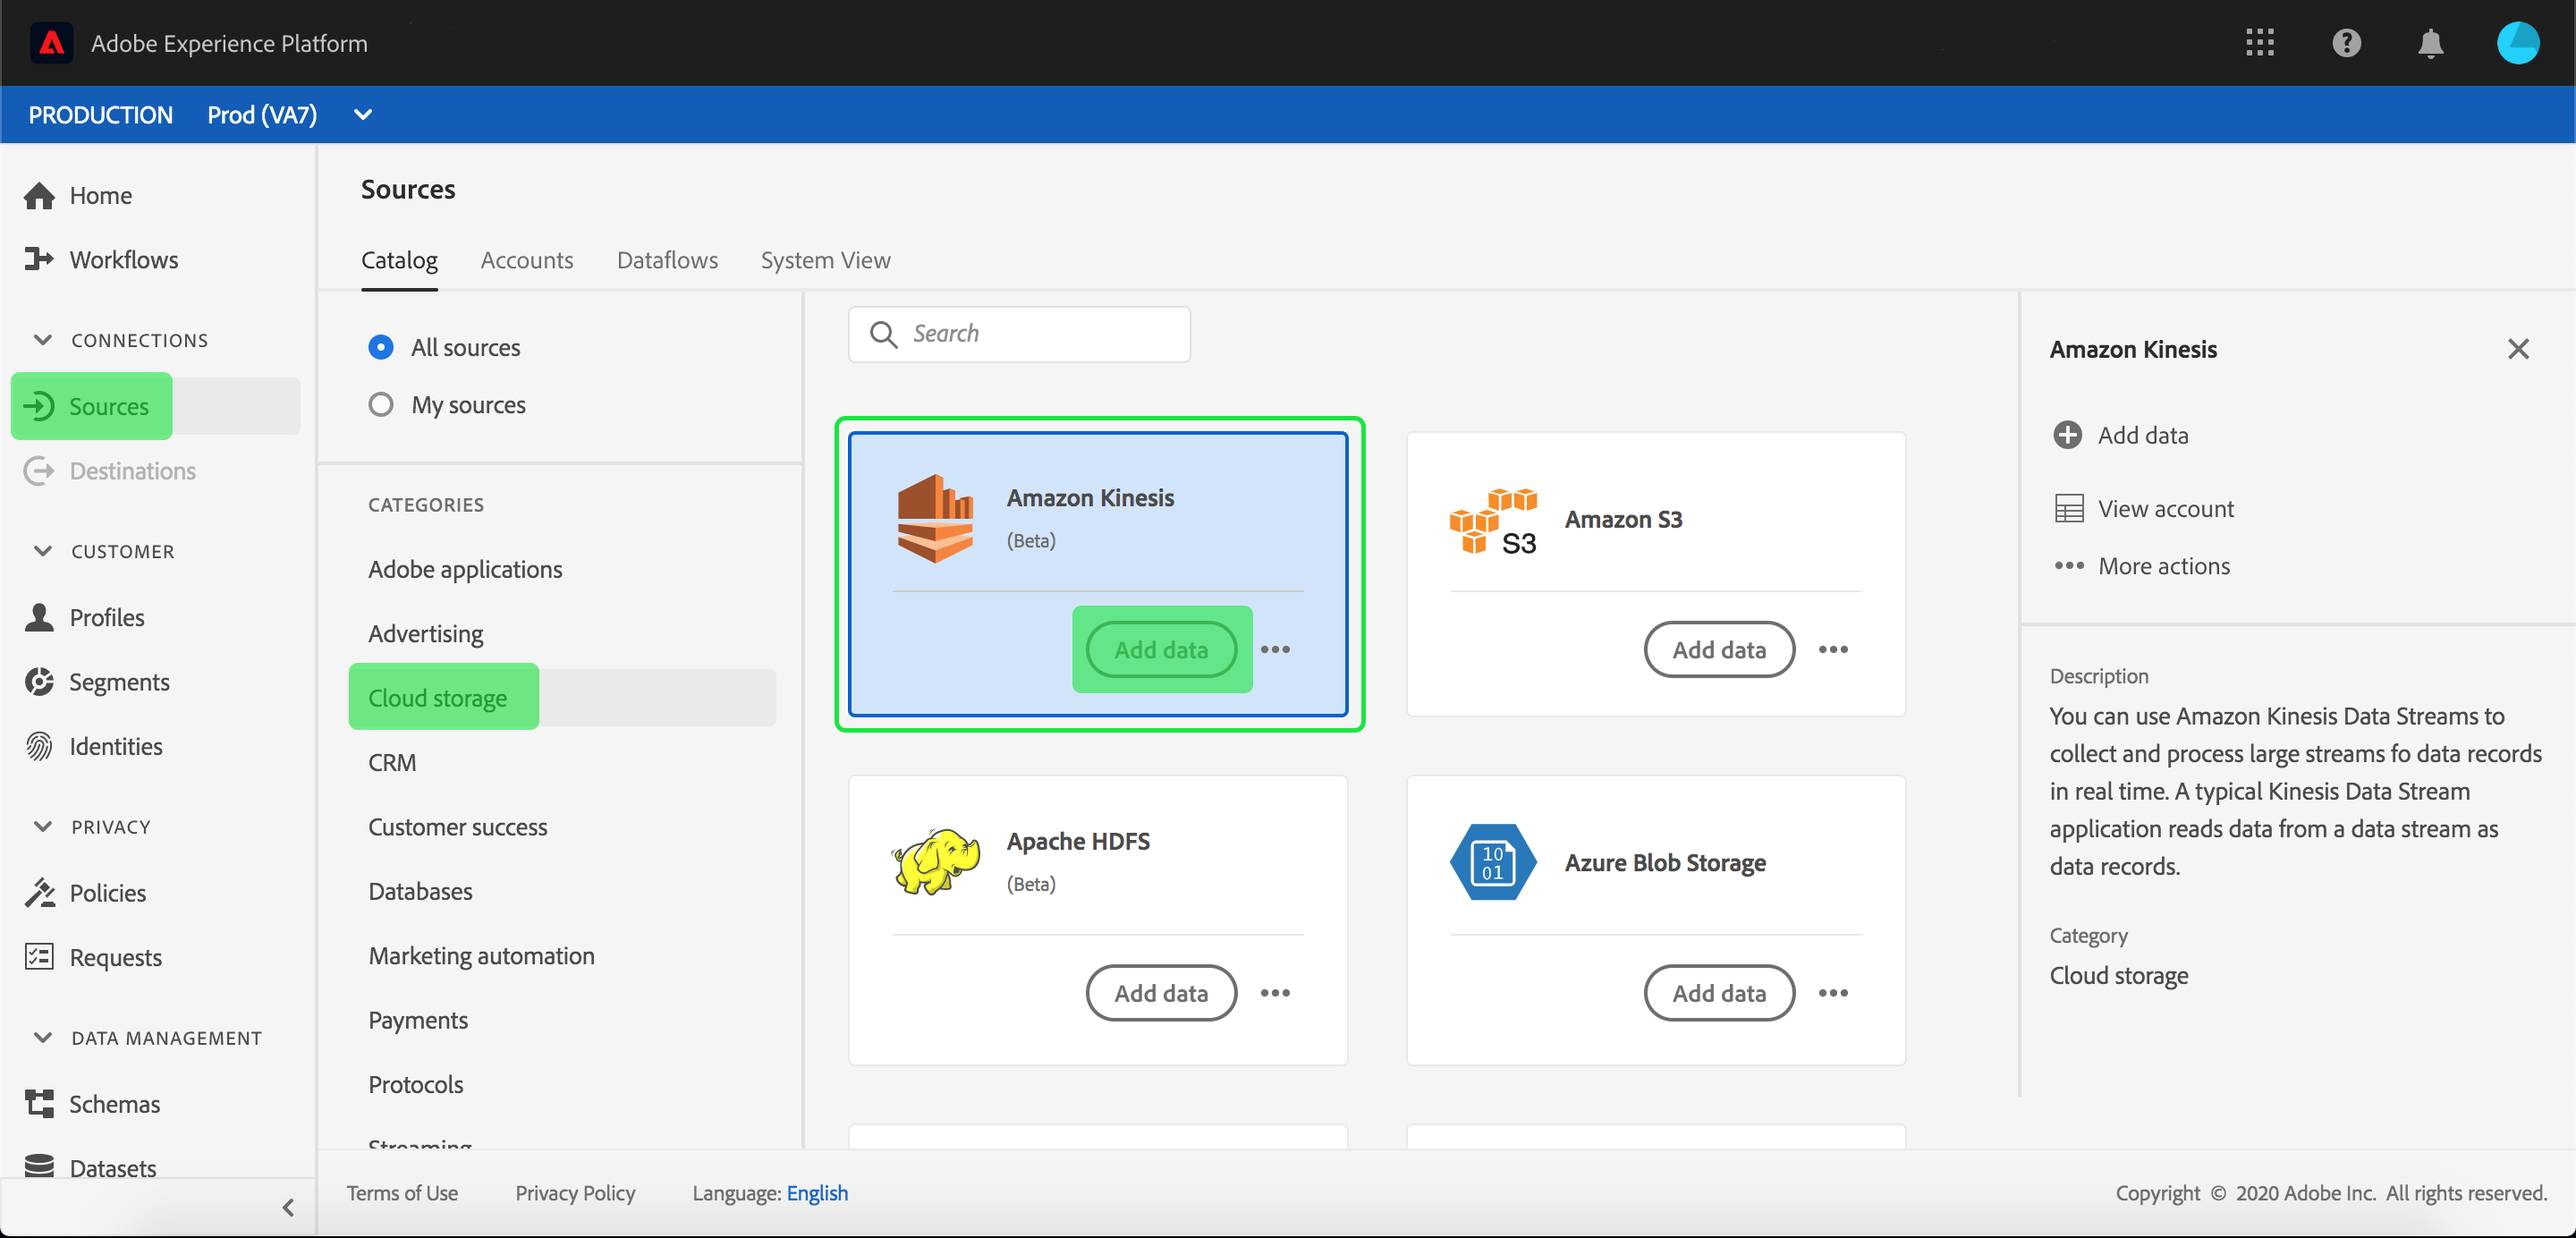Image resolution: width=2576 pixels, height=1238 pixels.
Task: Expand the Prod (VA7) sandbox dropdown
Action: (x=363, y=115)
